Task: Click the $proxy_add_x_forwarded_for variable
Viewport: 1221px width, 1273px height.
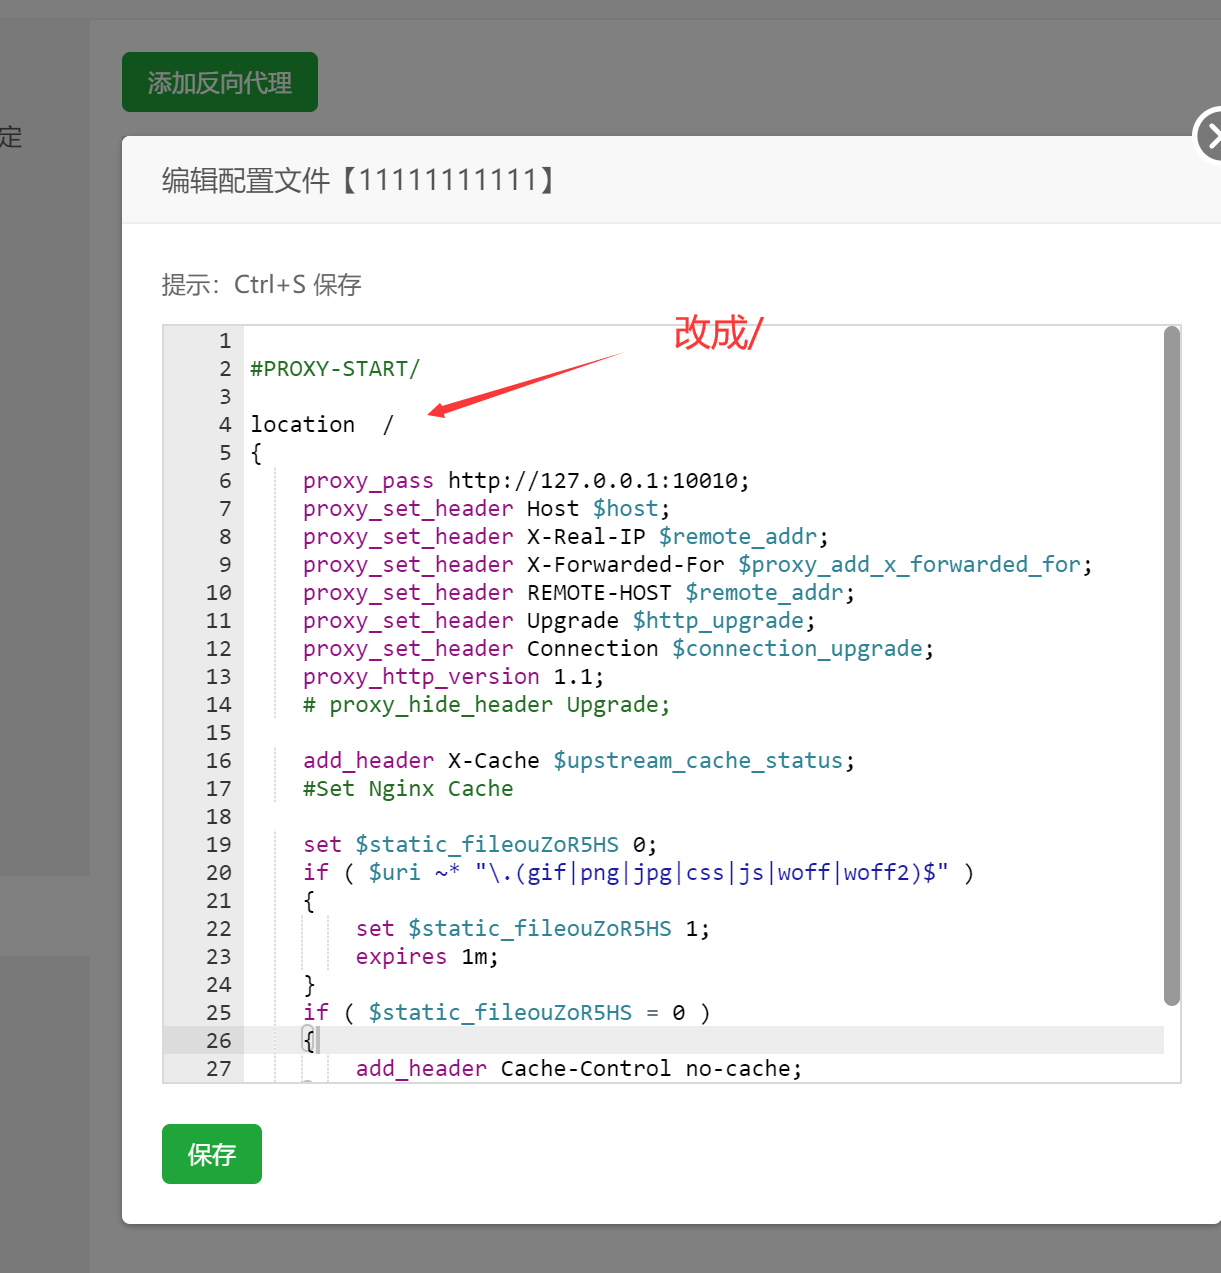Action: click(910, 565)
